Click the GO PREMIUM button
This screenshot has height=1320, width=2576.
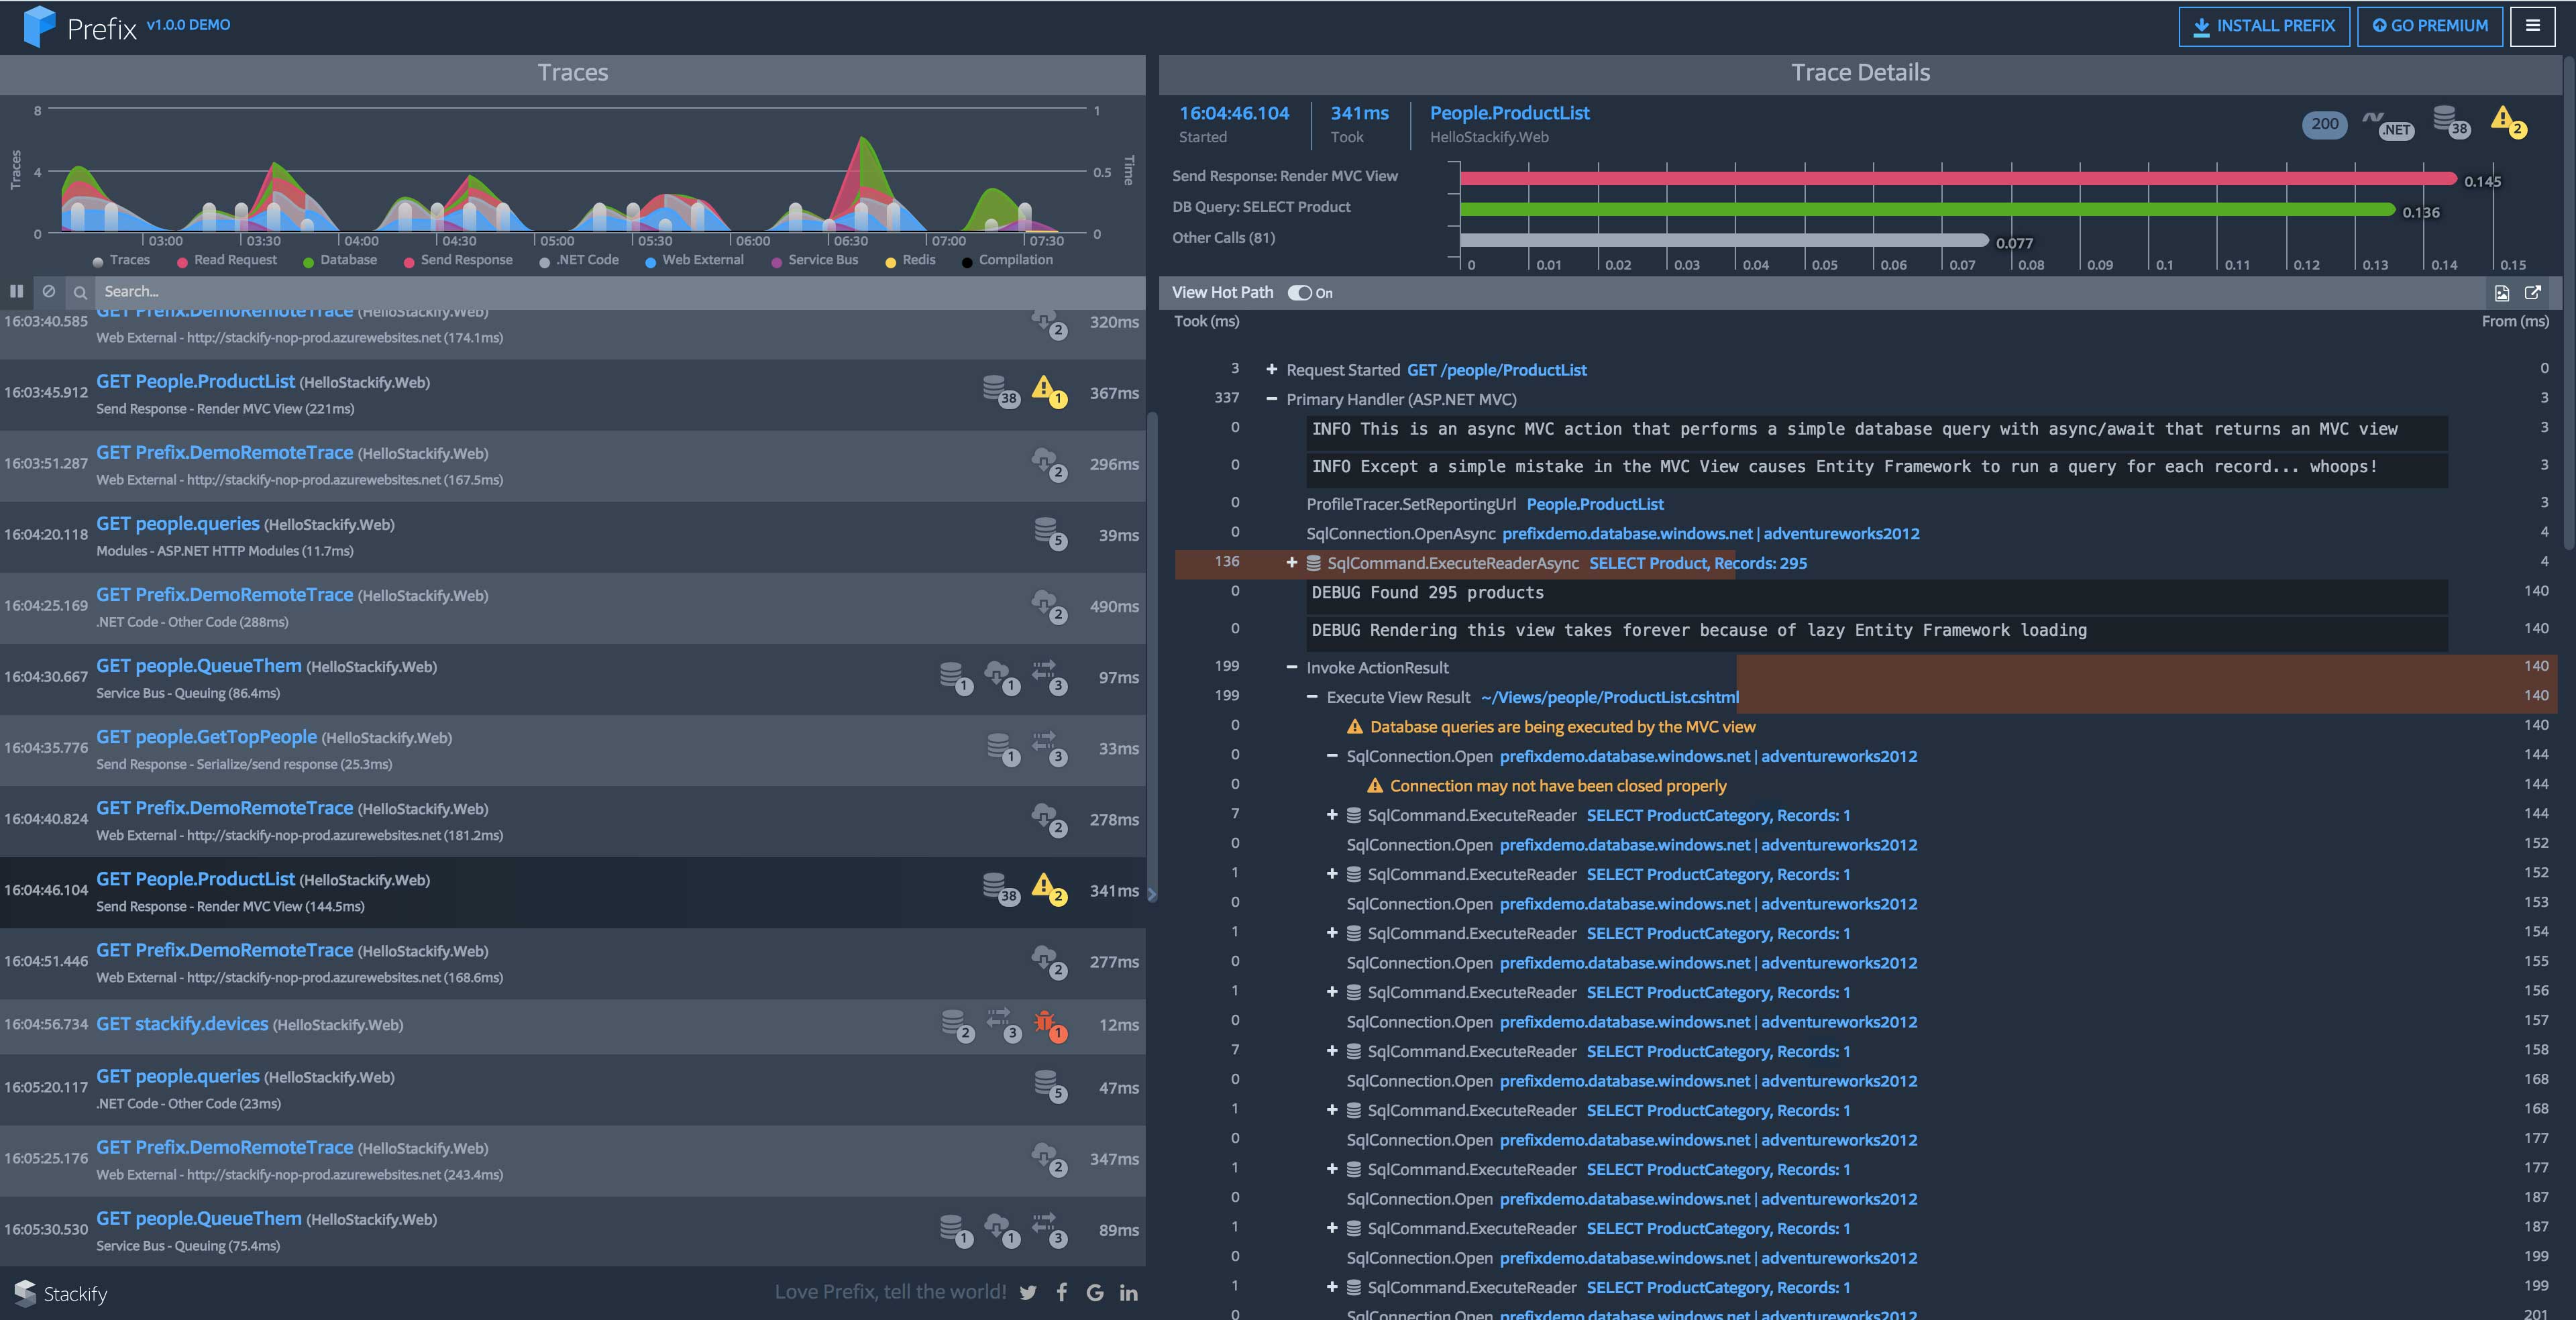2430,26
